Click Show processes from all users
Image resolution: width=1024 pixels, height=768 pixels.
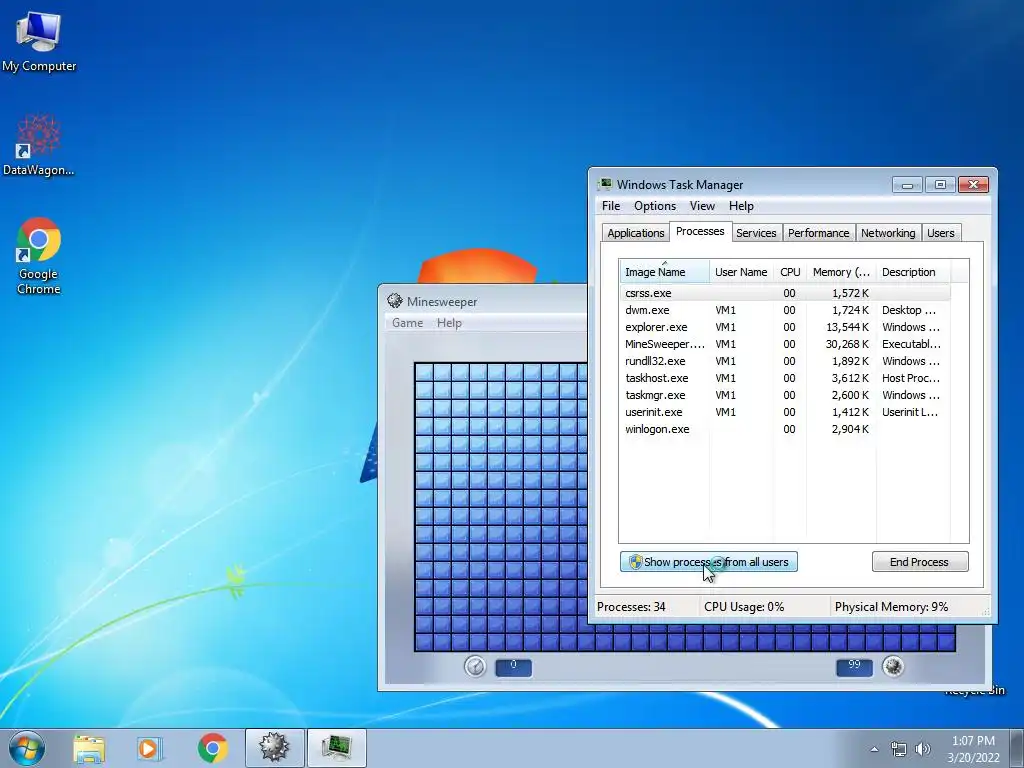click(709, 562)
